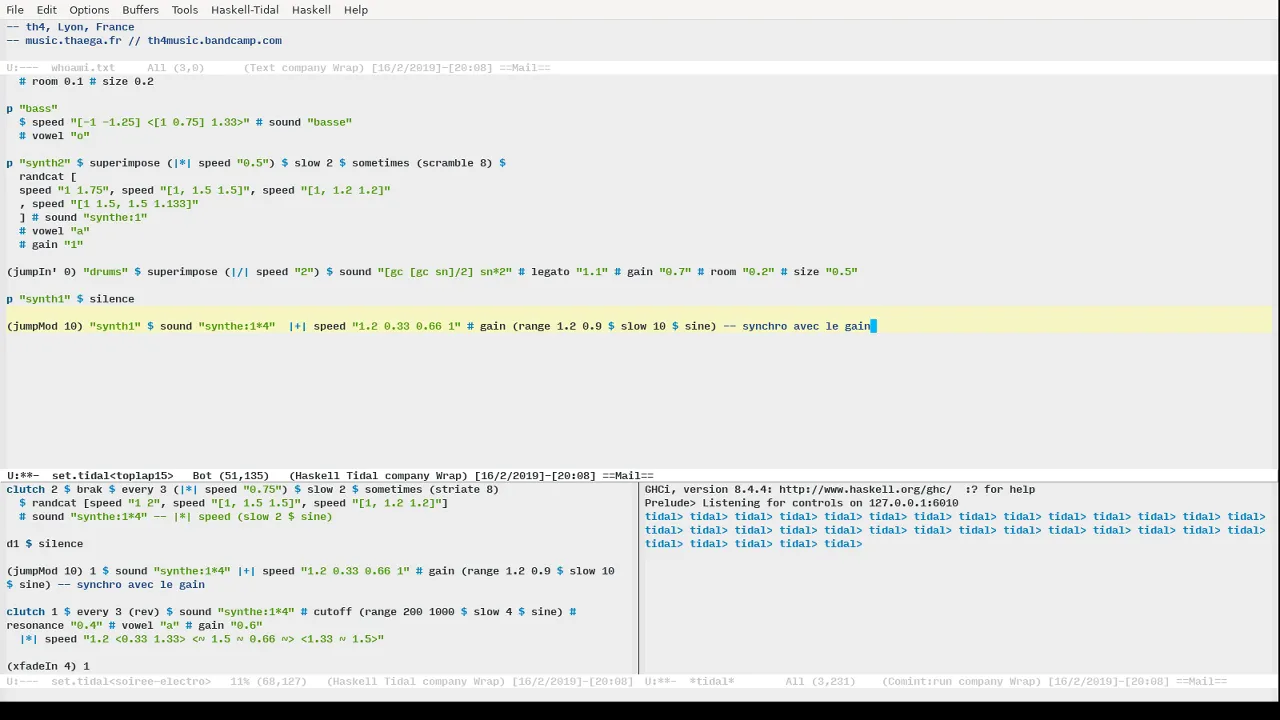Image resolution: width=1280 pixels, height=720 pixels.
Task: Click the set.tidal<soiree-electro> buffer name
Action: (131, 681)
